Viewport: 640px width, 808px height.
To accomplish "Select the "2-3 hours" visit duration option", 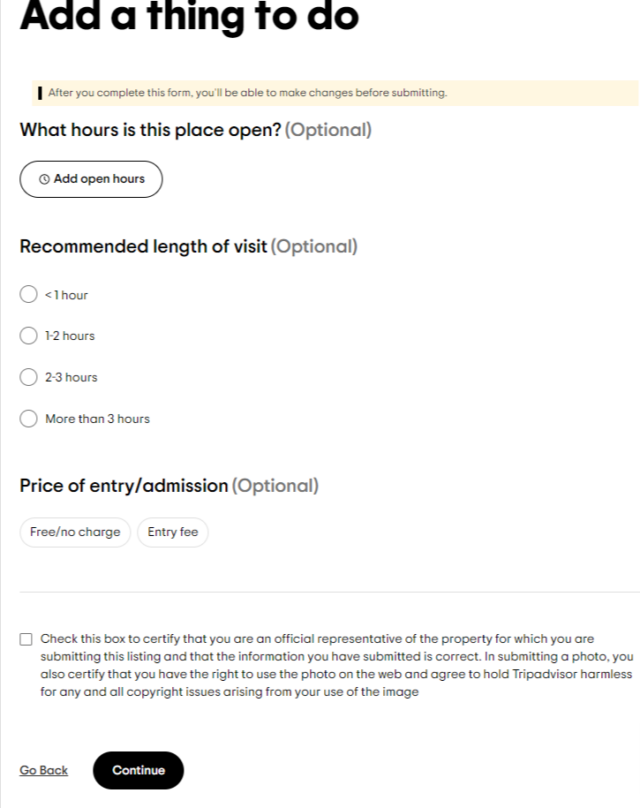I will [28, 377].
